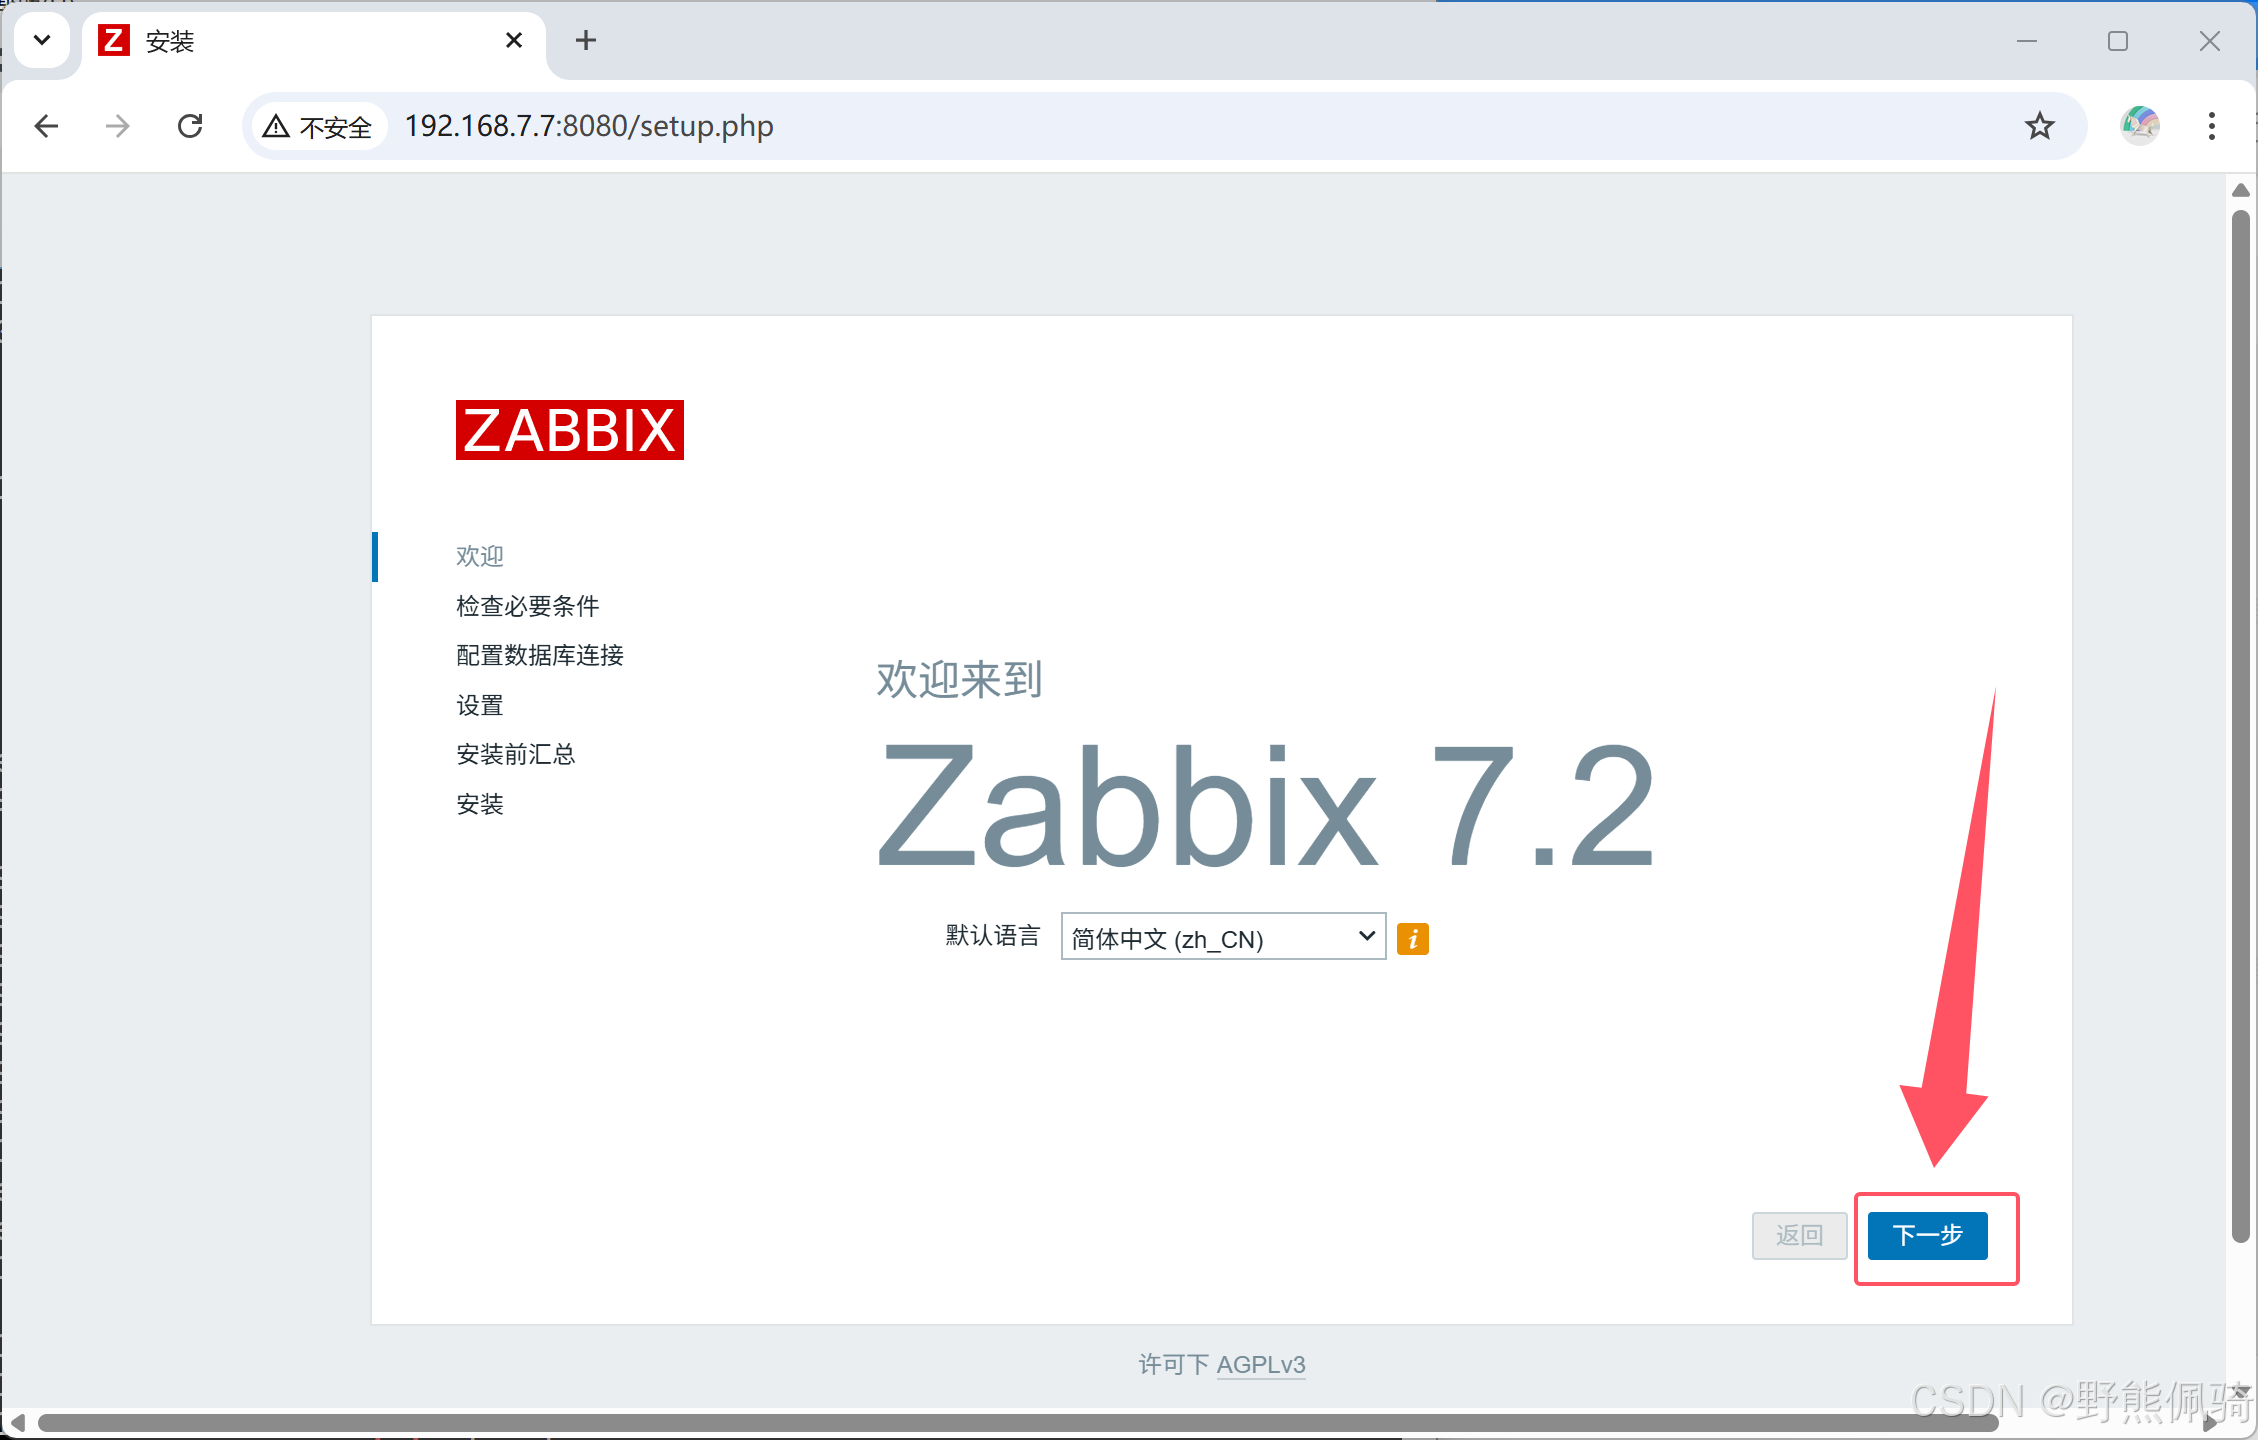Click the Not Secure warning badge
This screenshot has height=1440, width=2258.
318,127
